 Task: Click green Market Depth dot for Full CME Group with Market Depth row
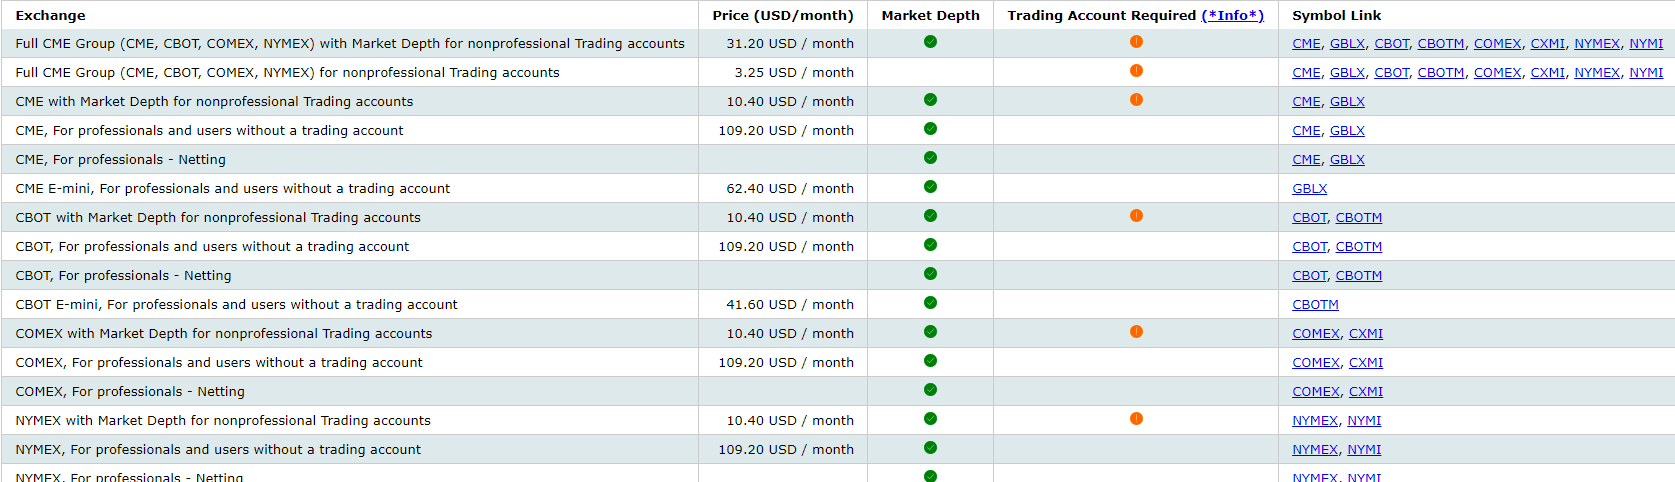[x=930, y=42]
